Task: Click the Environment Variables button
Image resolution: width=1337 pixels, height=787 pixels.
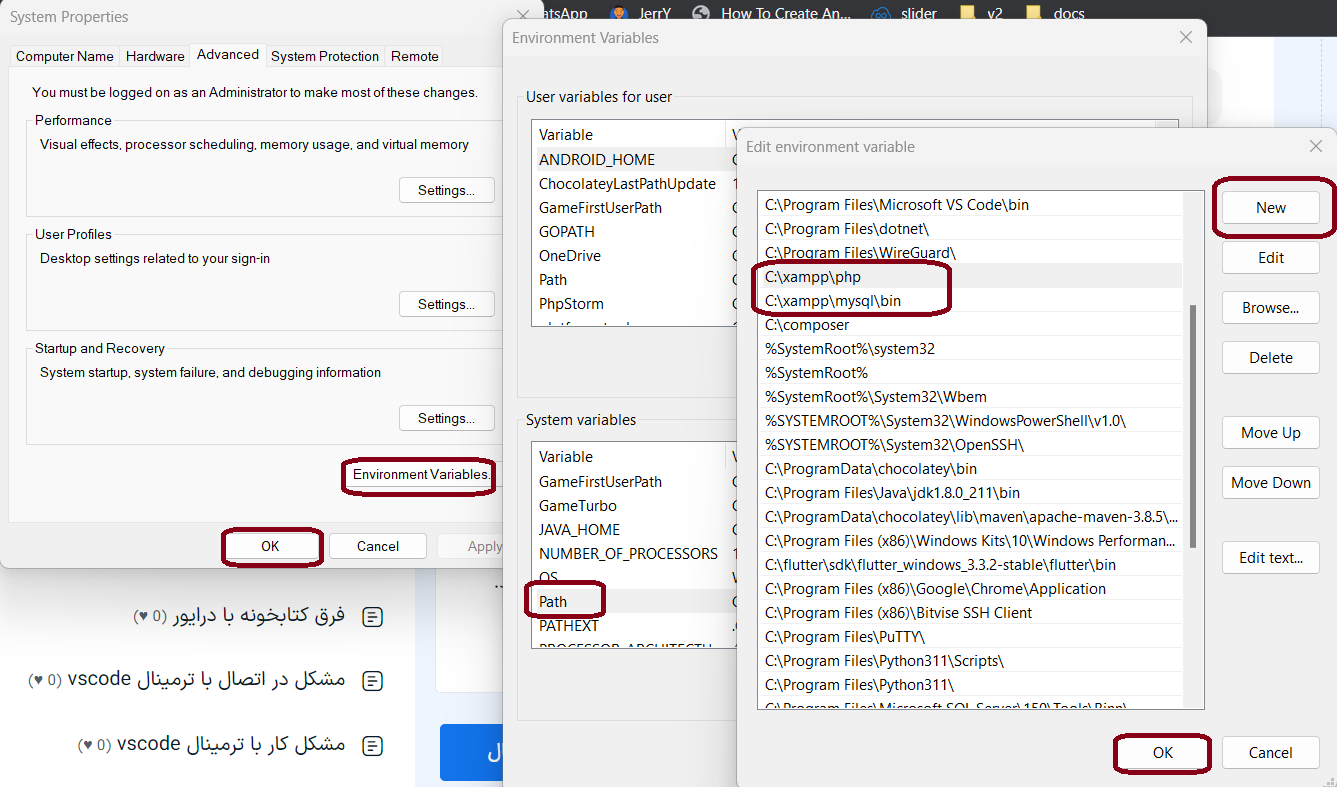Action: pos(421,474)
